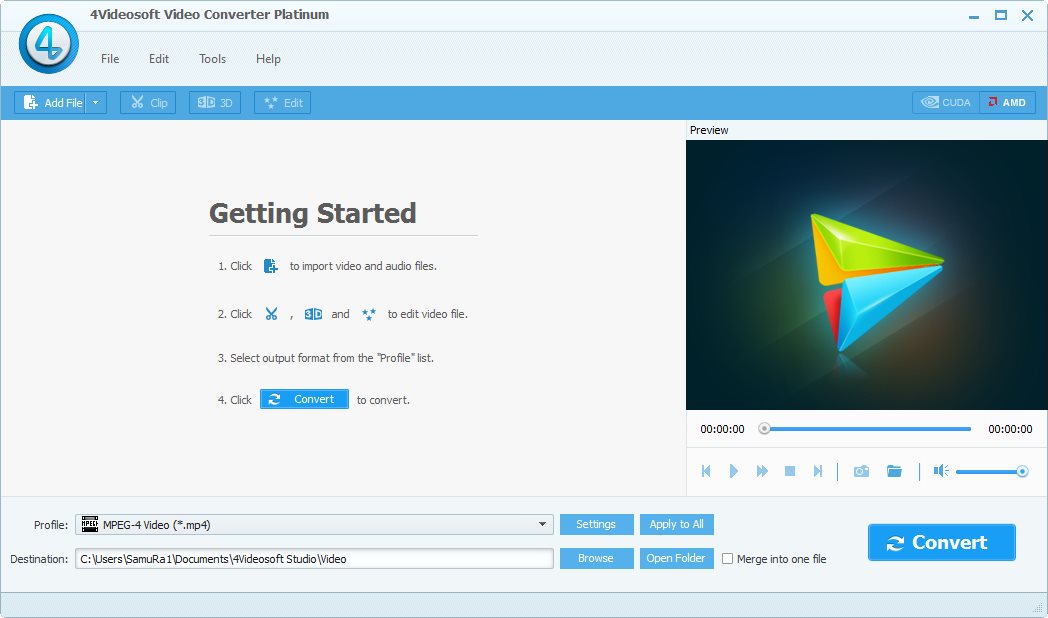Adjust the volume slider
This screenshot has width=1048, height=618.
pyautogui.click(x=992, y=472)
